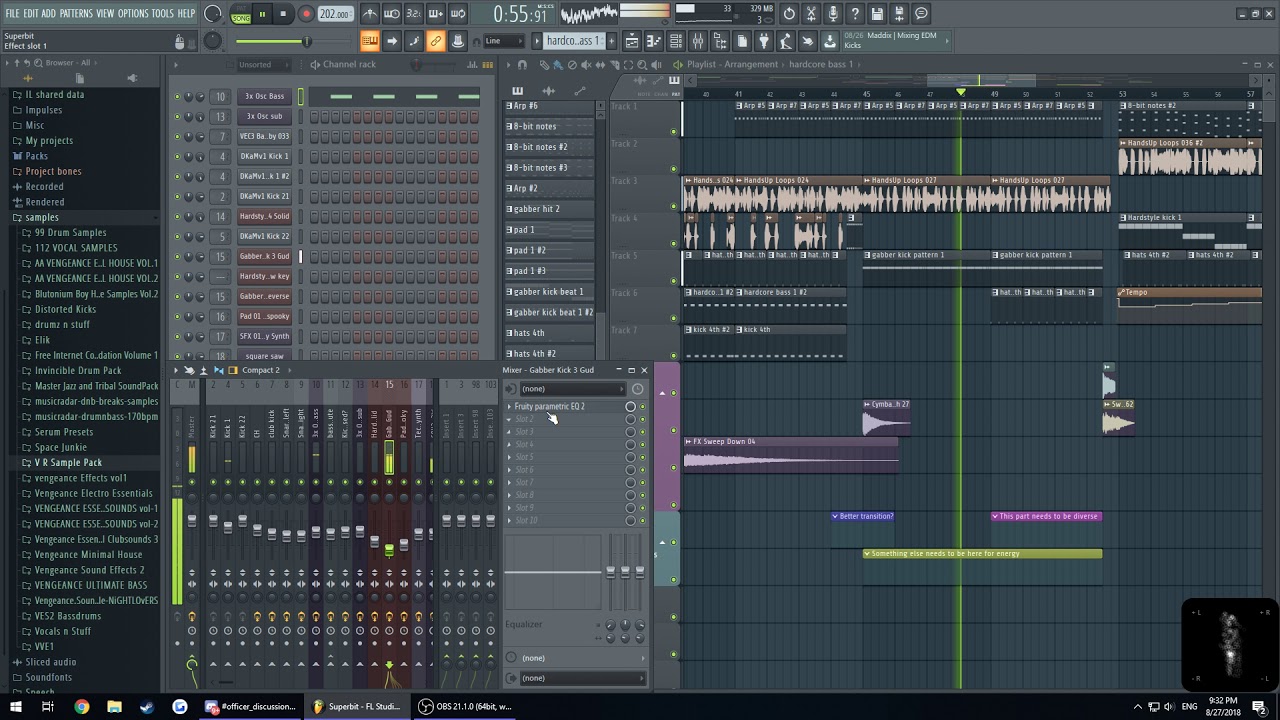Toggle Song mode switch
The width and height of the screenshot is (1280, 720).
(x=241, y=14)
